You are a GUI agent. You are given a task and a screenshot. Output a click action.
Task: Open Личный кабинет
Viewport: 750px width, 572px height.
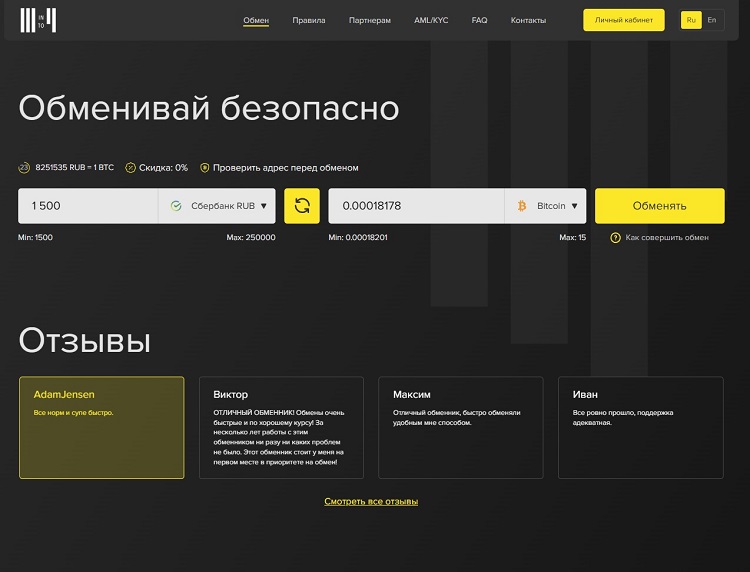[x=623, y=20]
